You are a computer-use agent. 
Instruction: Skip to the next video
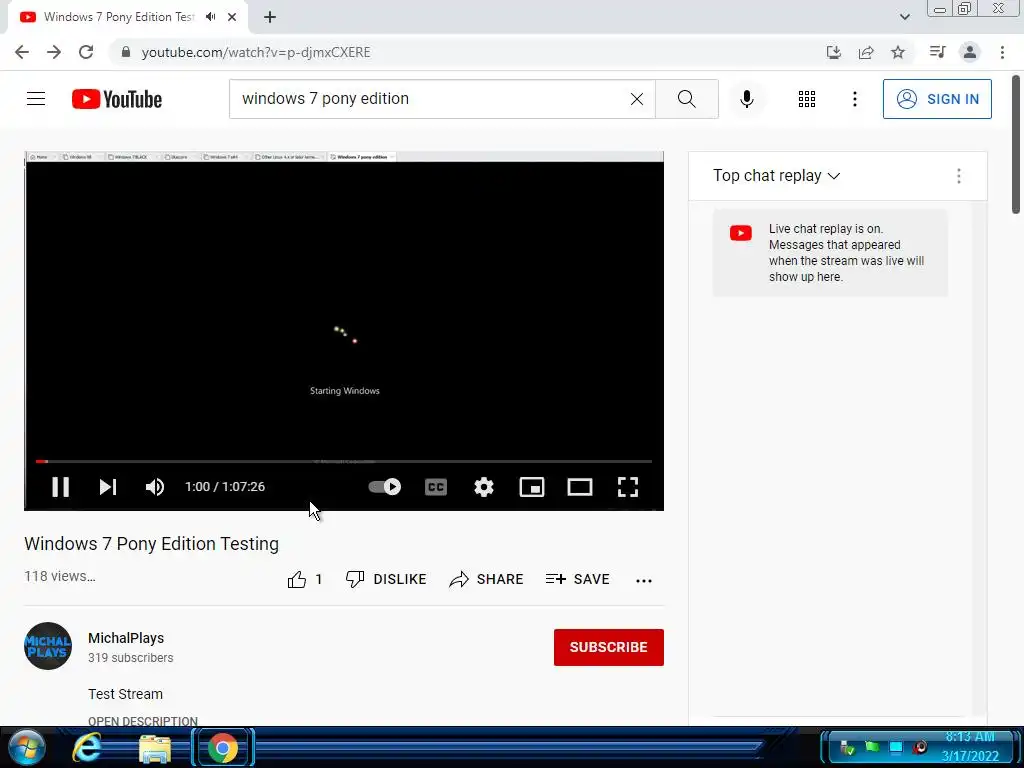click(108, 487)
